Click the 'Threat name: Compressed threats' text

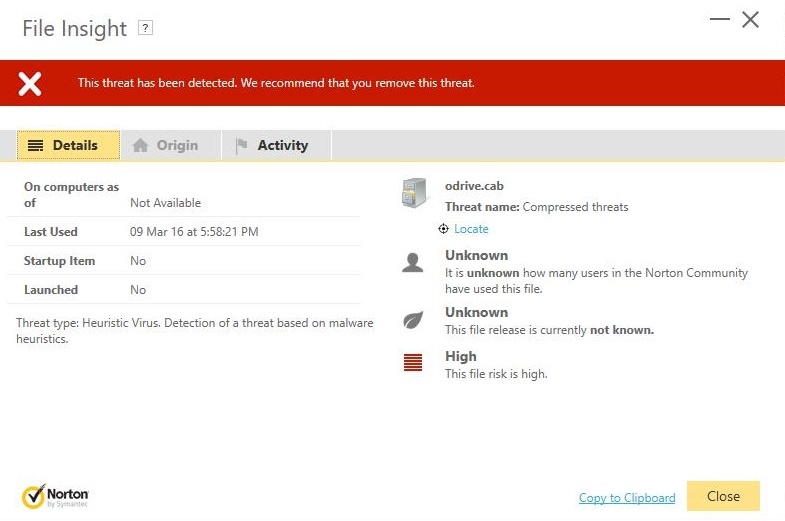click(x=537, y=207)
